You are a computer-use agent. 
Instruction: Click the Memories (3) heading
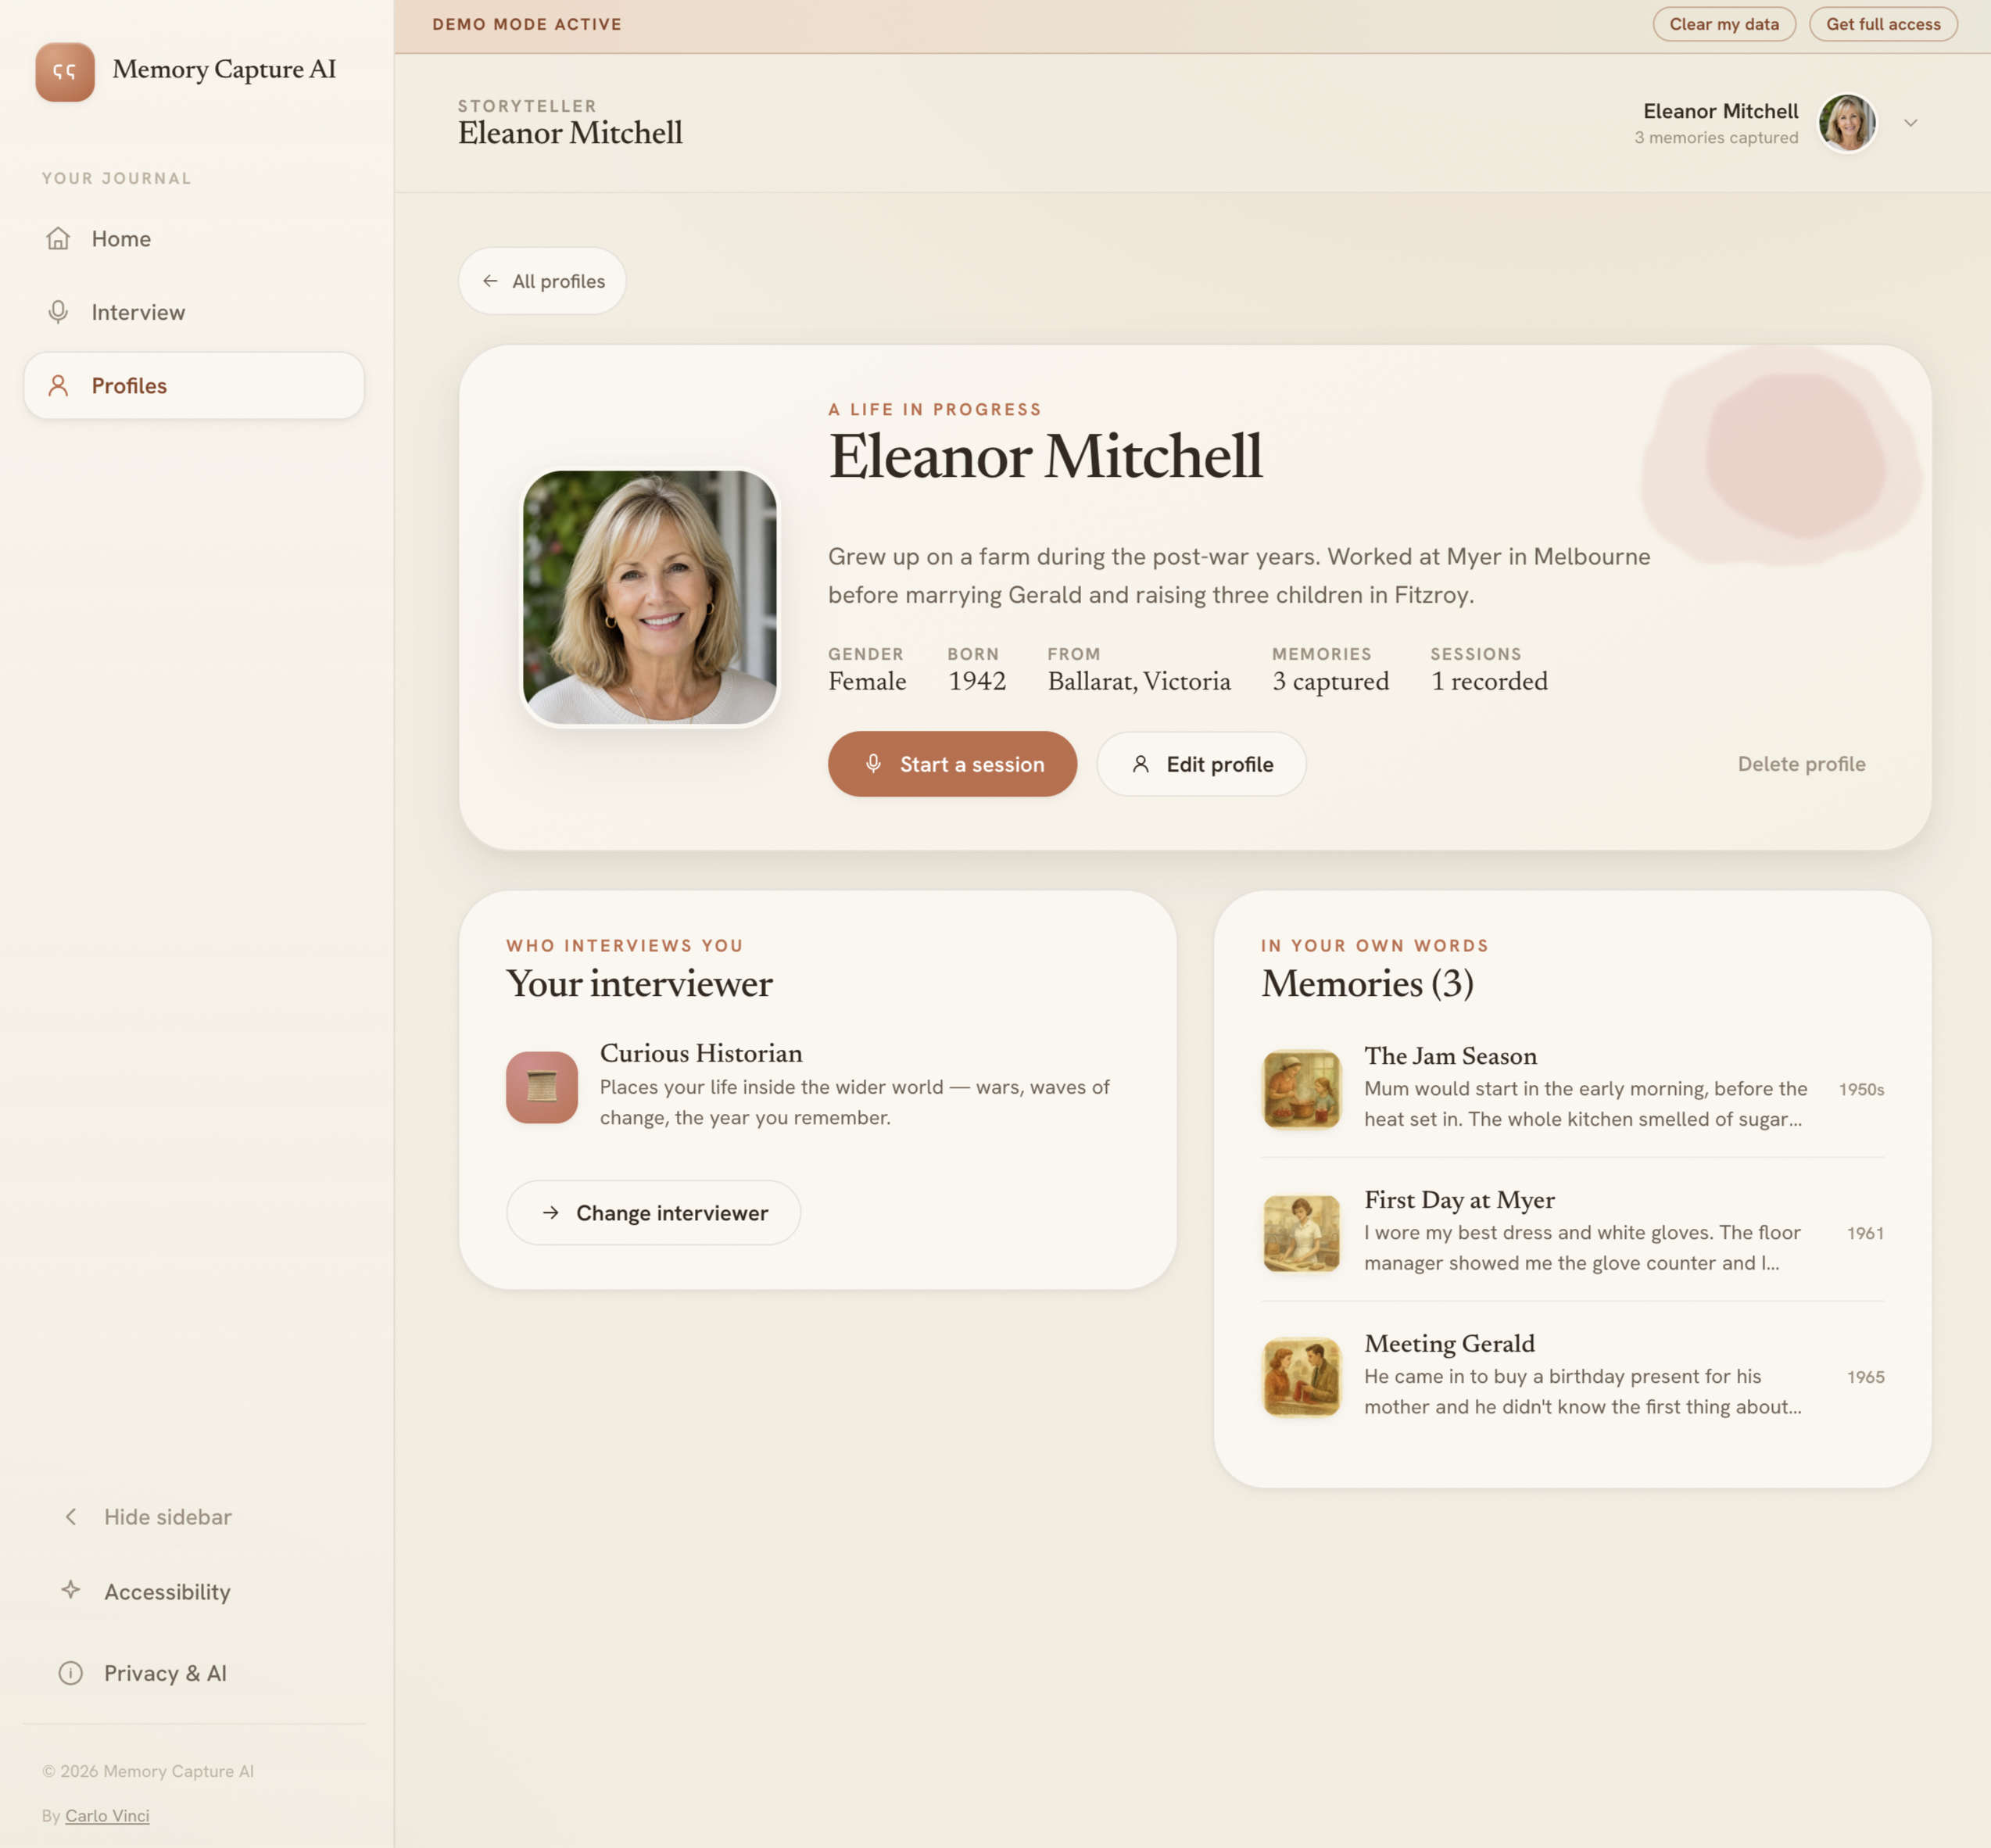pos(1367,983)
